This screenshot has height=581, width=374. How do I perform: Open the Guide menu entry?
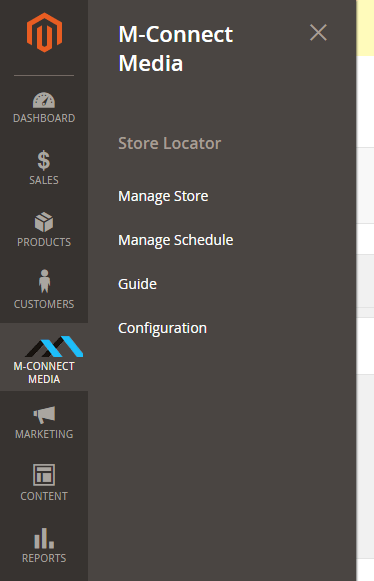[x=138, y=284]
